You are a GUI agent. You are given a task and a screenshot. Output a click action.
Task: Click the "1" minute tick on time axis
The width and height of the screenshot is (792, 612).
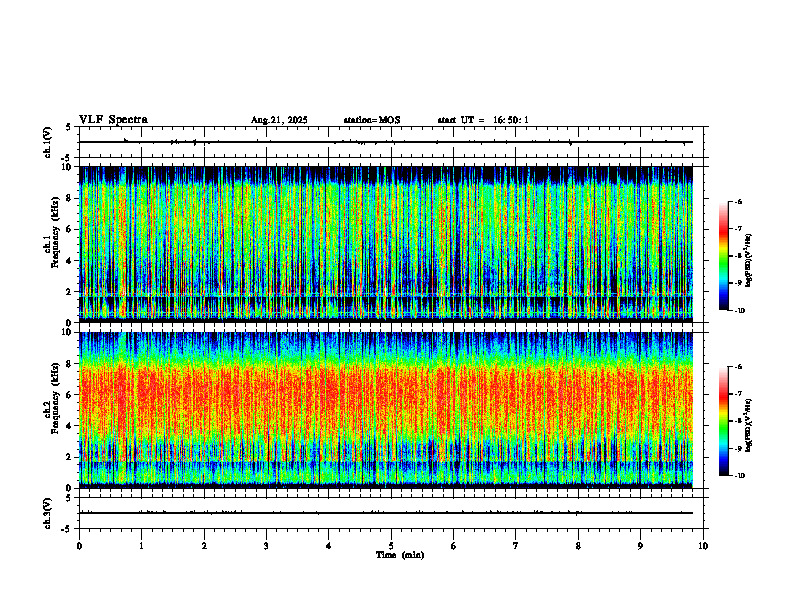(x=141, y=546)
